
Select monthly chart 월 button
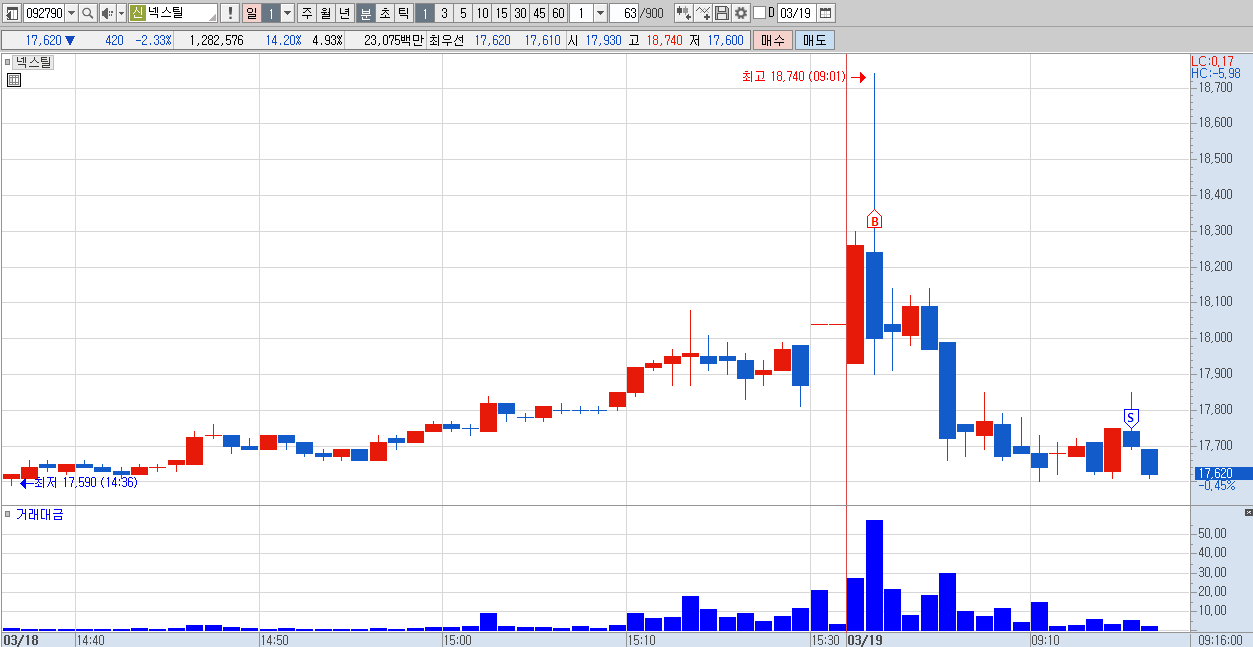(326, 13)
